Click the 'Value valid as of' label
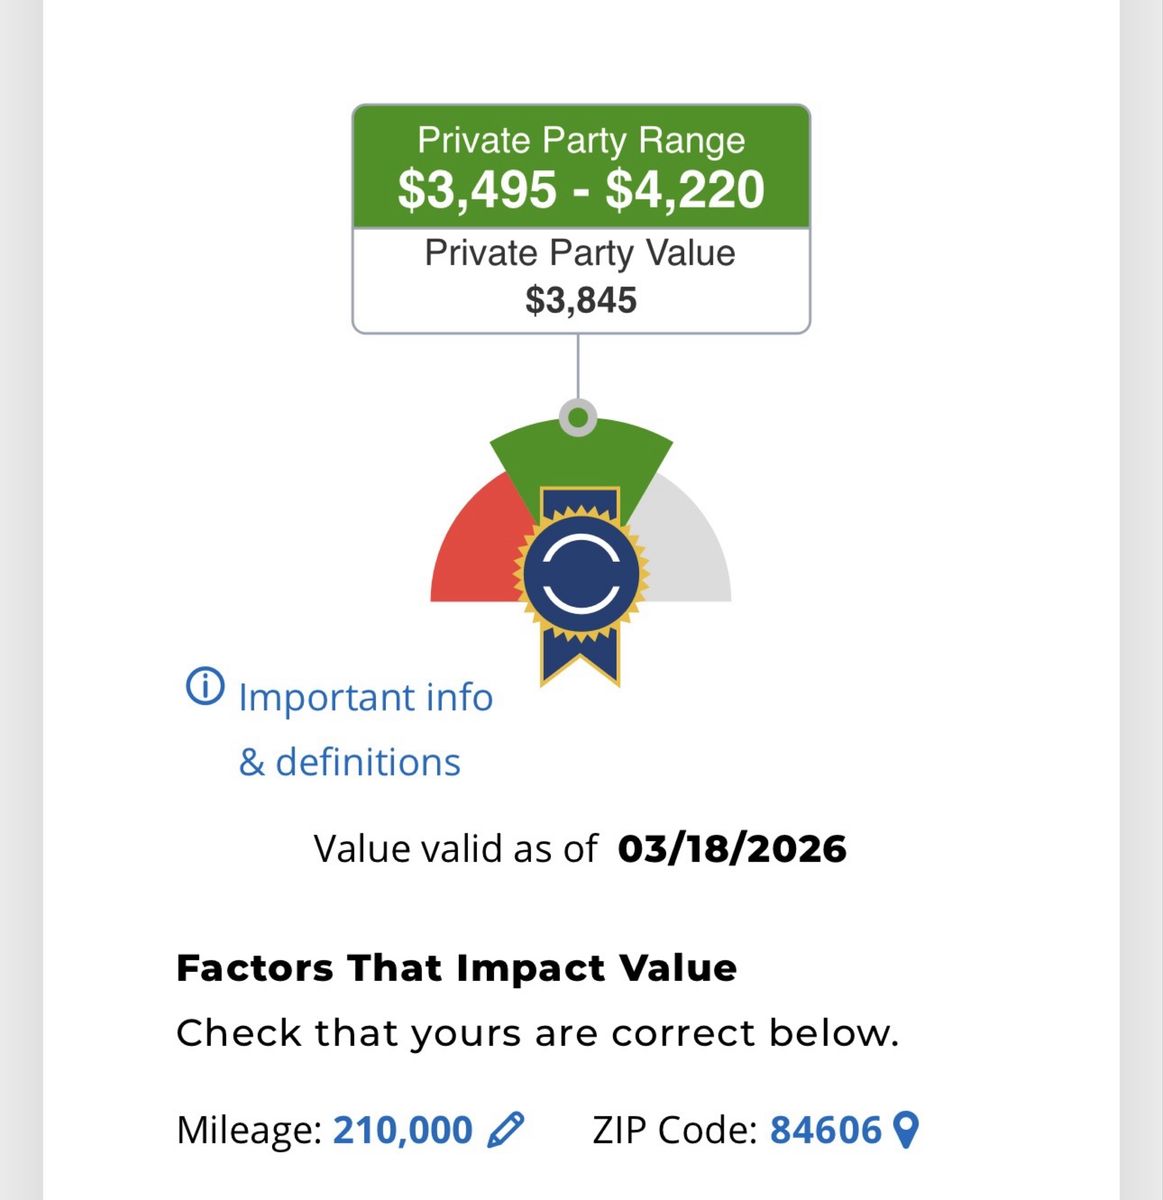Image resolution: width=1163 pixels, height=1200 pixels. pyautogui.click(x=455, y=849)
